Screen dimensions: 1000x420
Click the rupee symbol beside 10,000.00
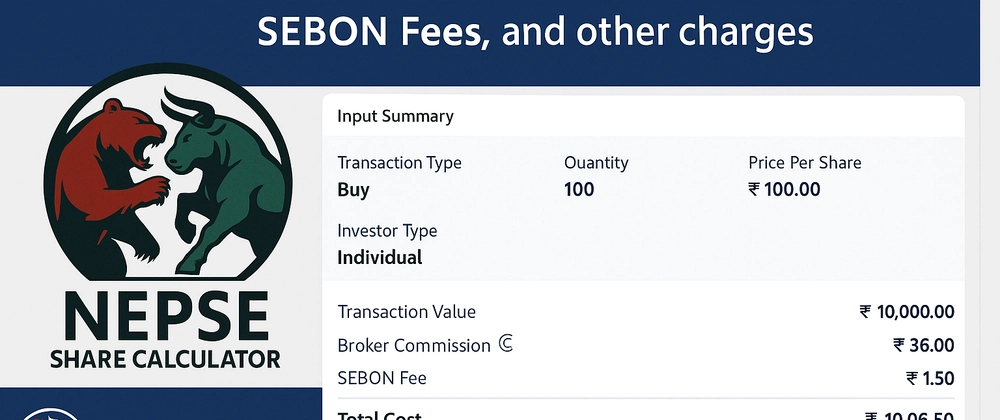click(865, 312)
